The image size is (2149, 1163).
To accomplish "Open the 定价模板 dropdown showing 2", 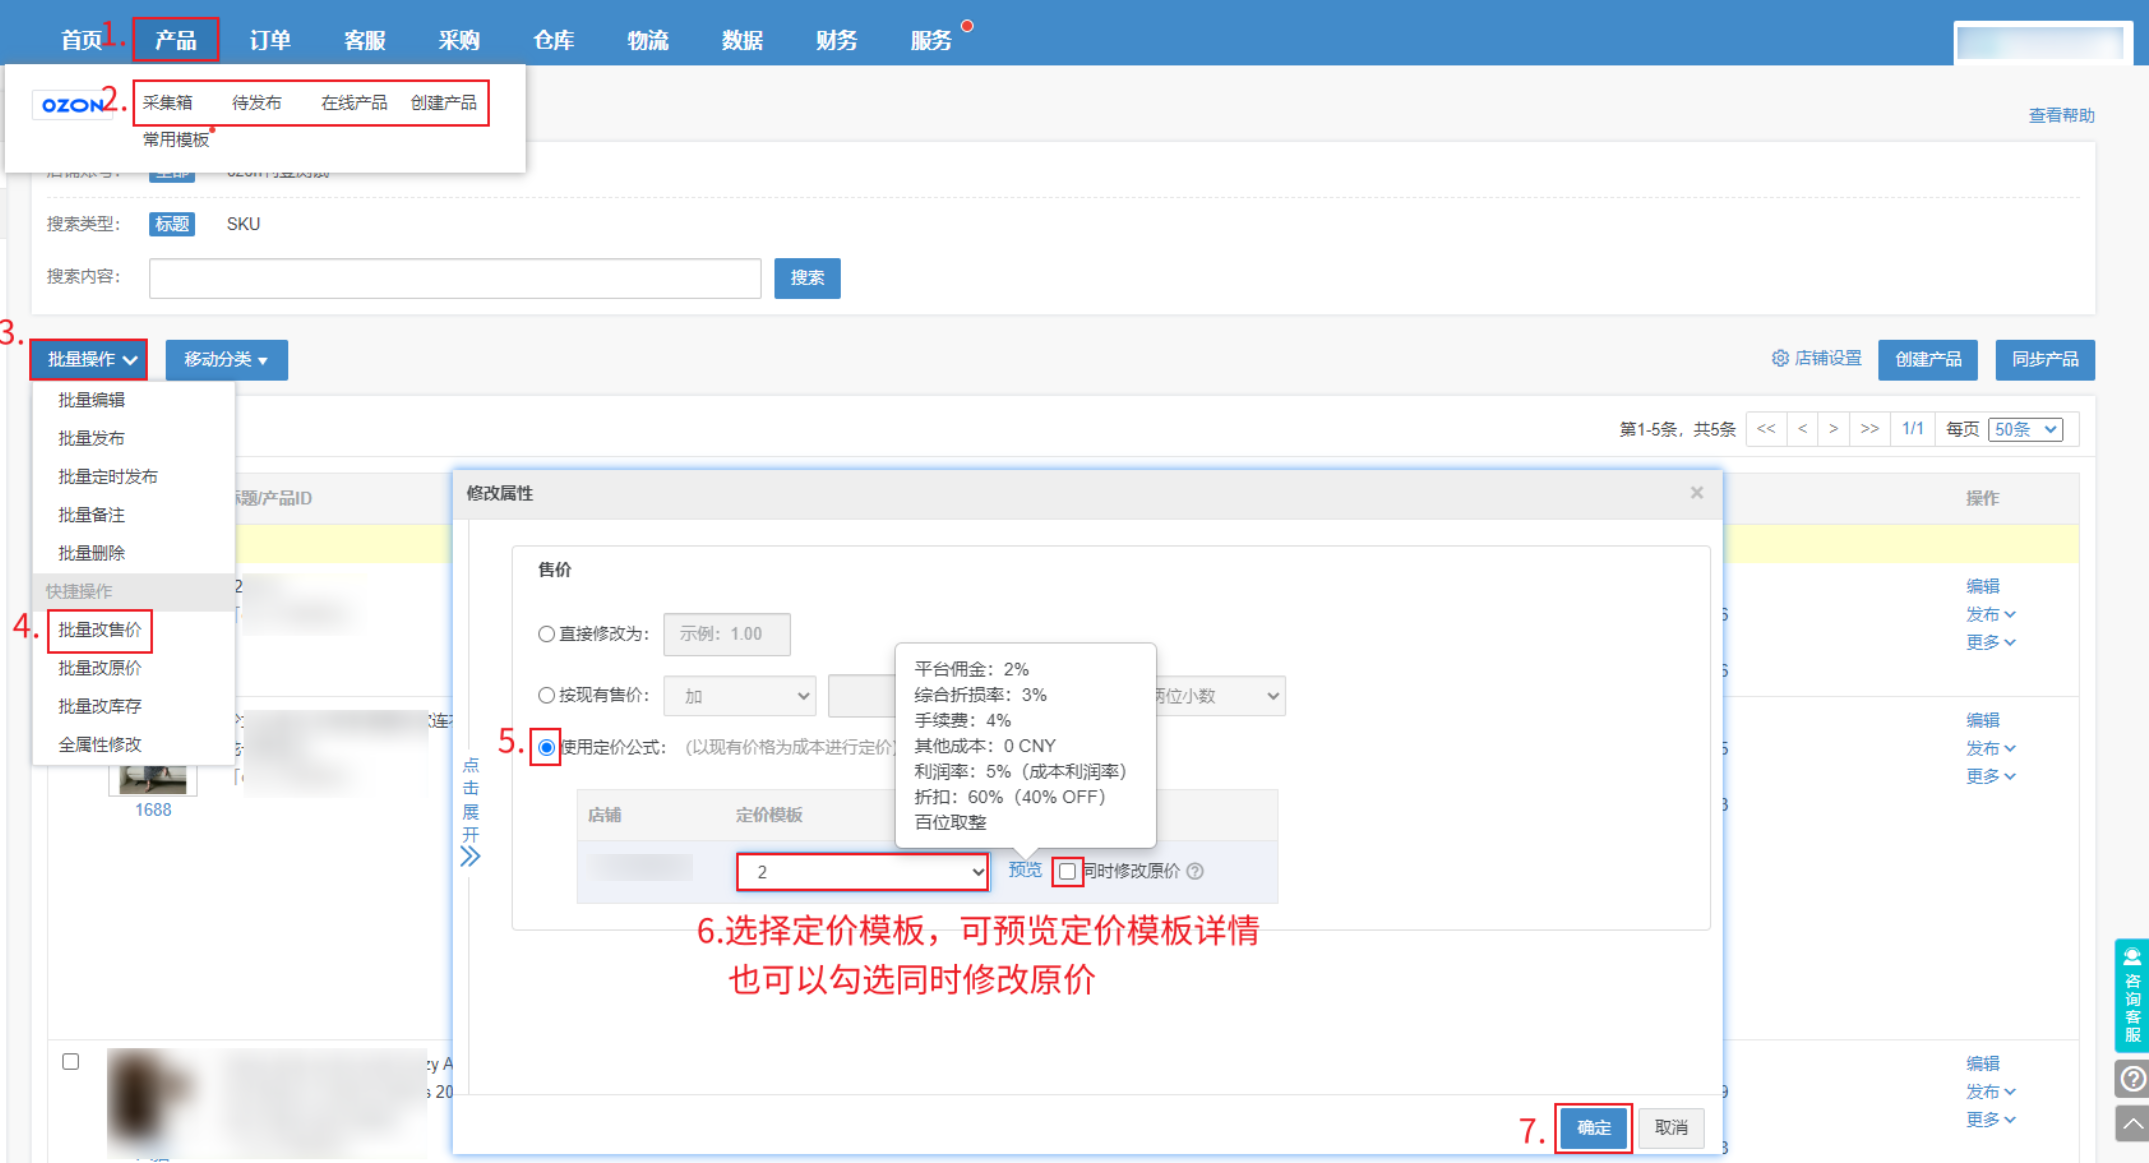I will click(x=862, y=872).
